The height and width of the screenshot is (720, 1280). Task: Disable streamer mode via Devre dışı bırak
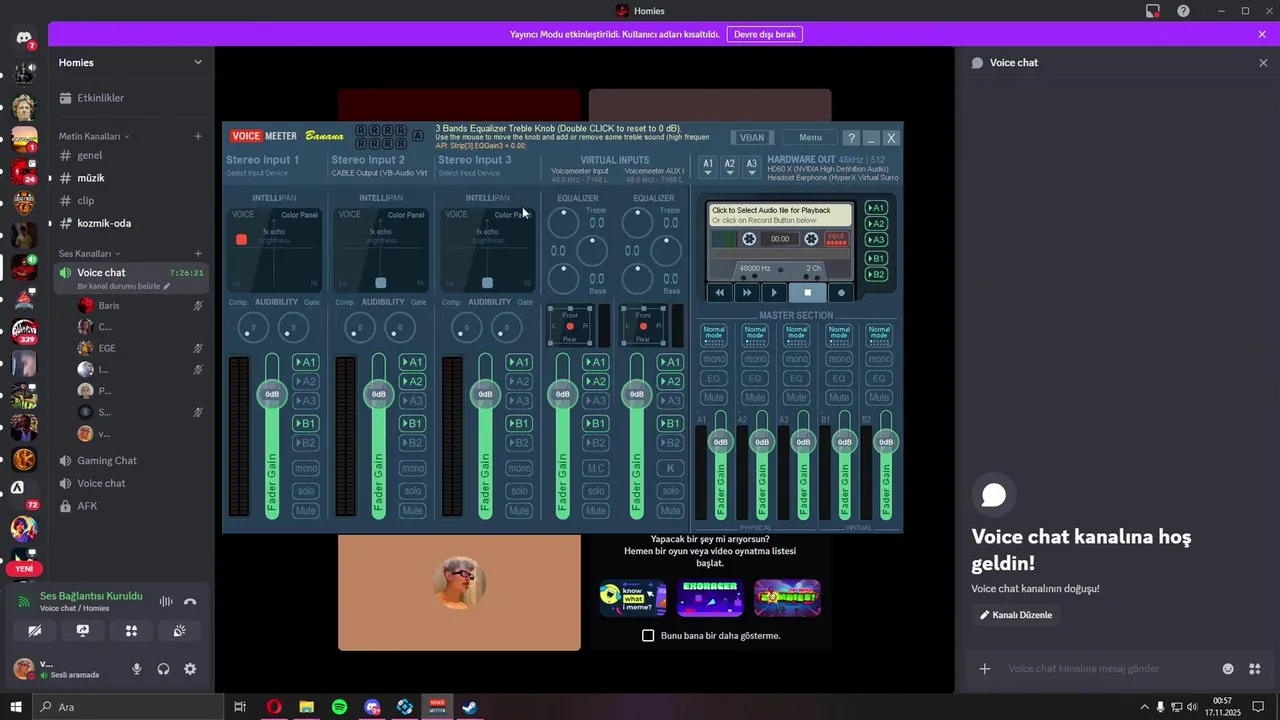click(765, 34)
